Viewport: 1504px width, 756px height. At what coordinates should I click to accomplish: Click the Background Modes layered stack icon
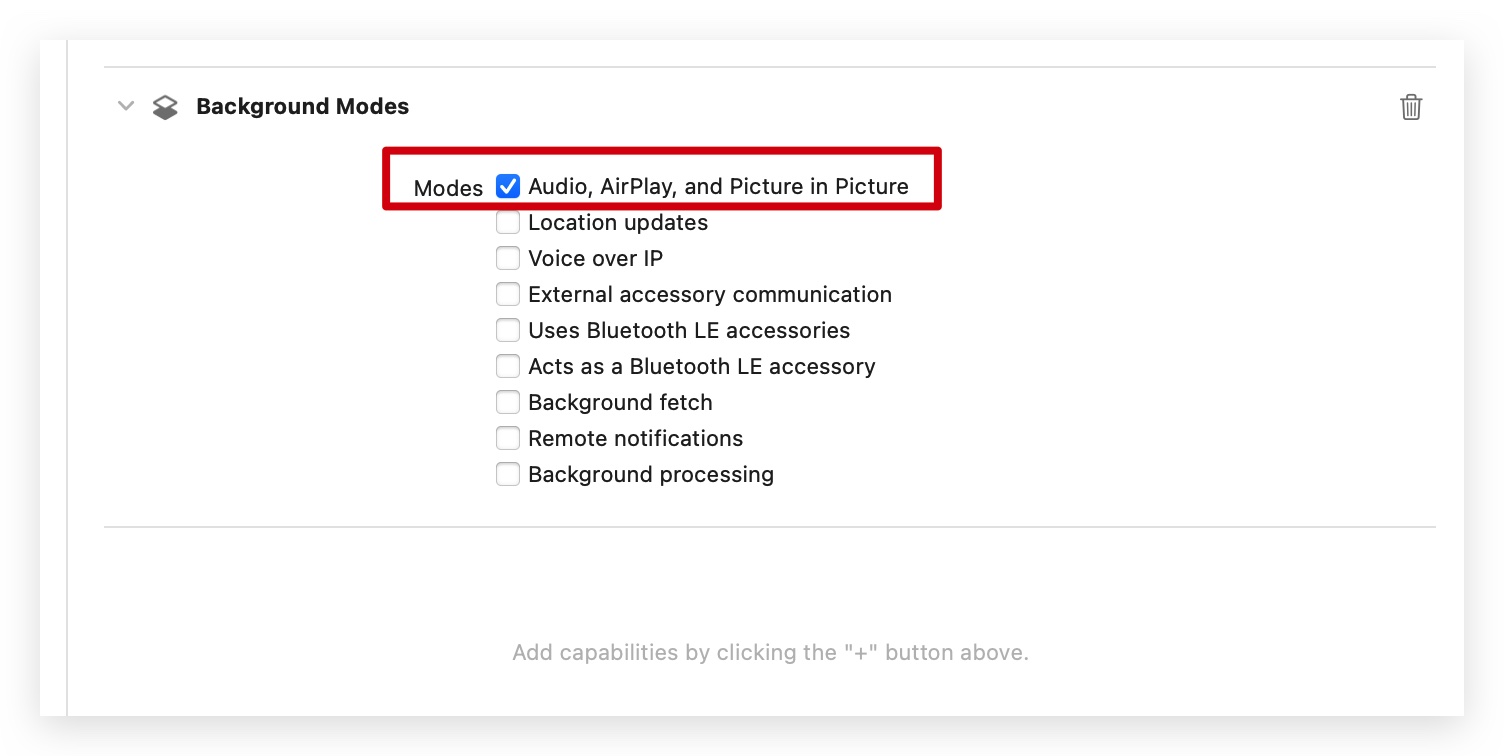(x=165, y=107)
